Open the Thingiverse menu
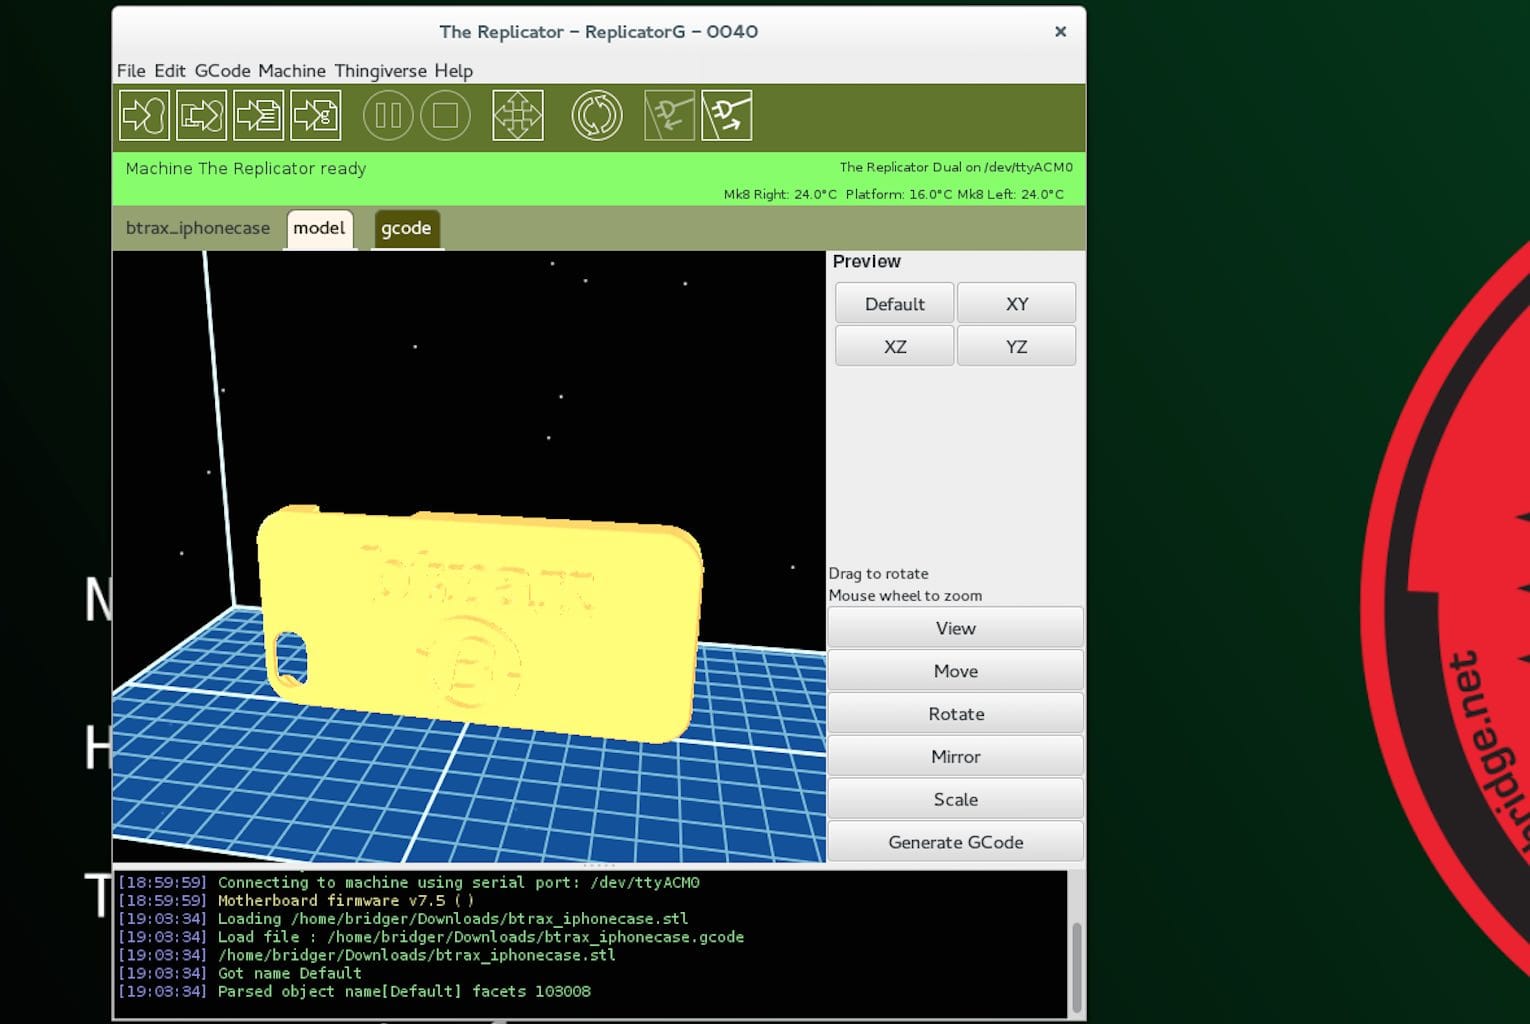Screen dimensions: 1530x1024 click(381, 71)
